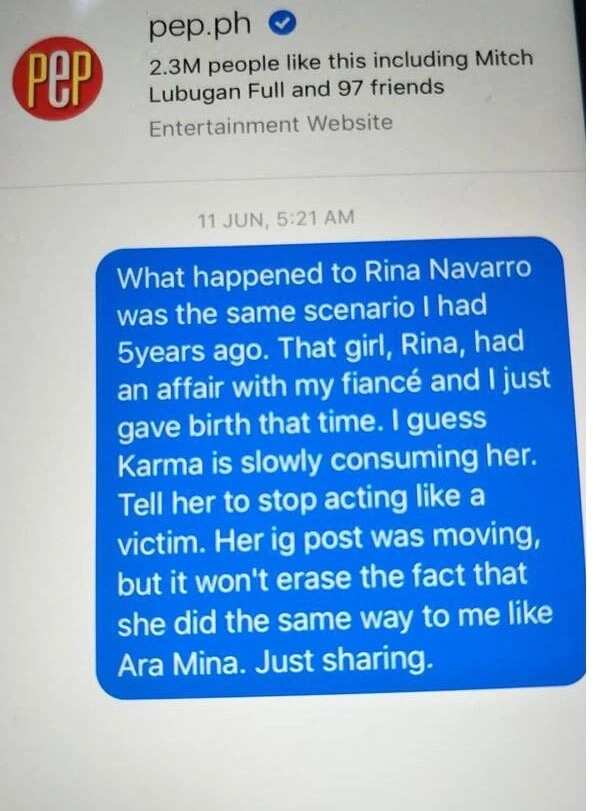
Task: Select the blue message bubble
Action: pyautogui.click(x=340, y=467)
